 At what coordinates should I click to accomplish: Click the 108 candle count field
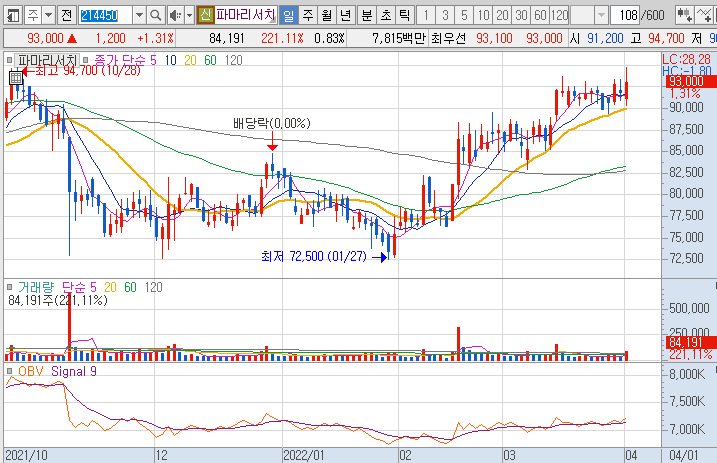point(626,16)
